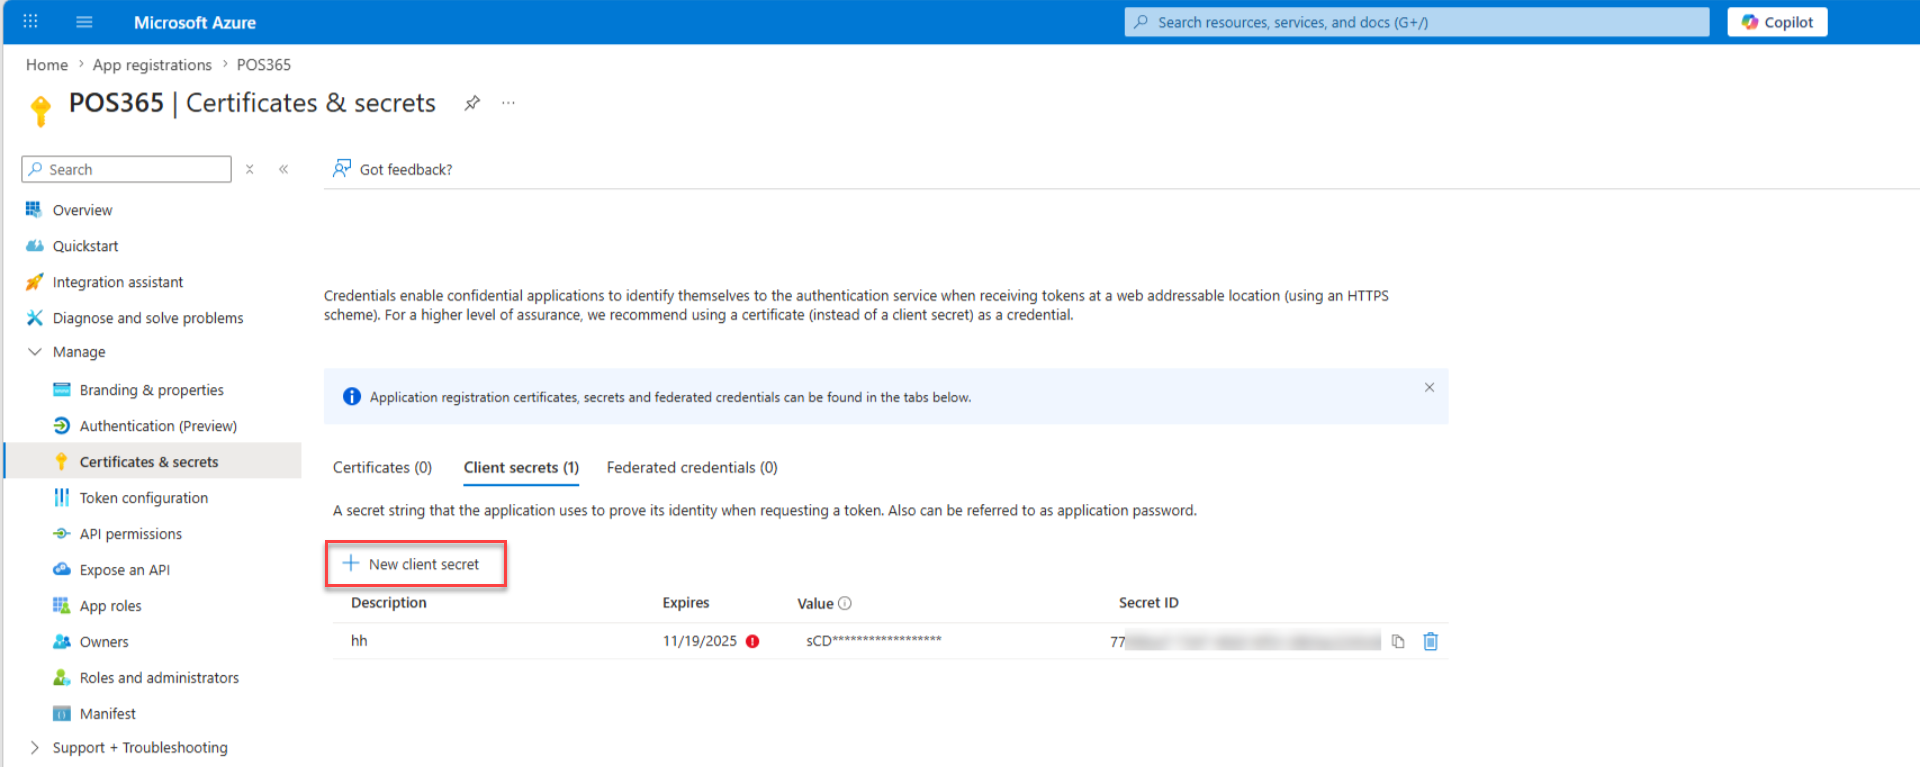Viewport: 1920px width, 767px height.
Task: Click New client secret button
Action: coord(415,564)
